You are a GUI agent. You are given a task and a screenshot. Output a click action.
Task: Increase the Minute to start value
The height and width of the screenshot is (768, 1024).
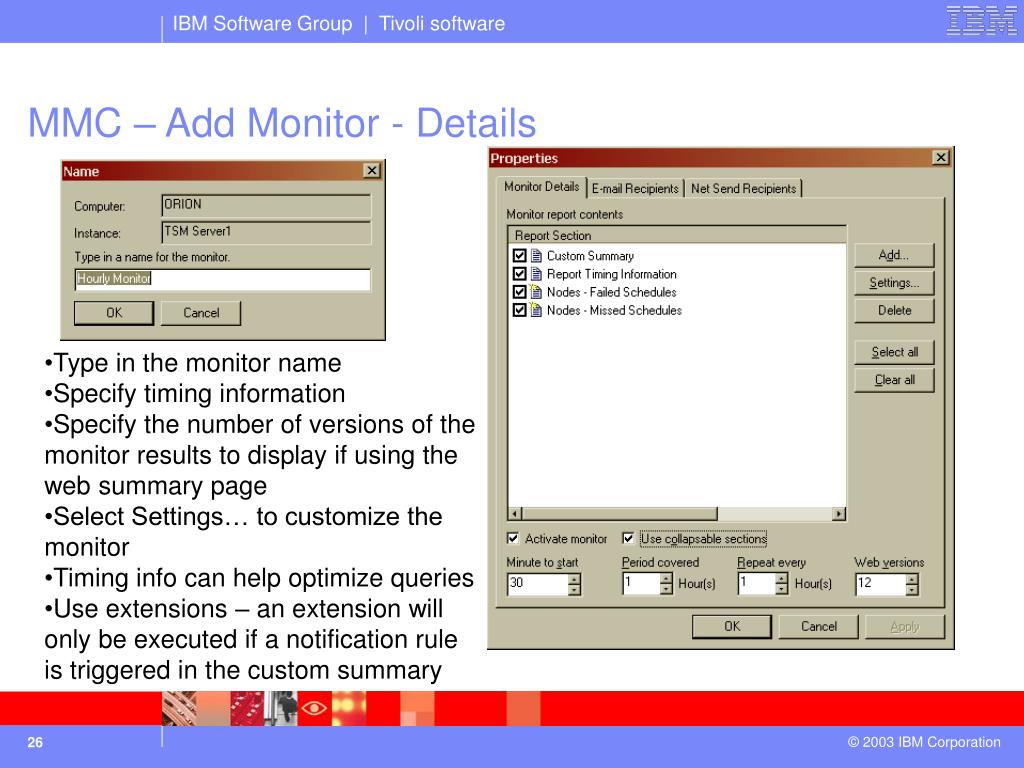pos(574,578)
